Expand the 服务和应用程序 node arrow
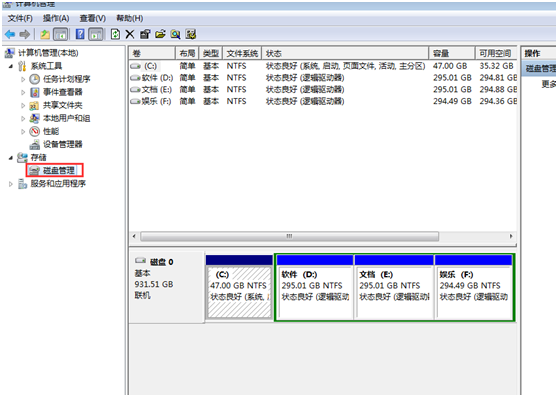558x397 pixels. (x=11, y=184)
